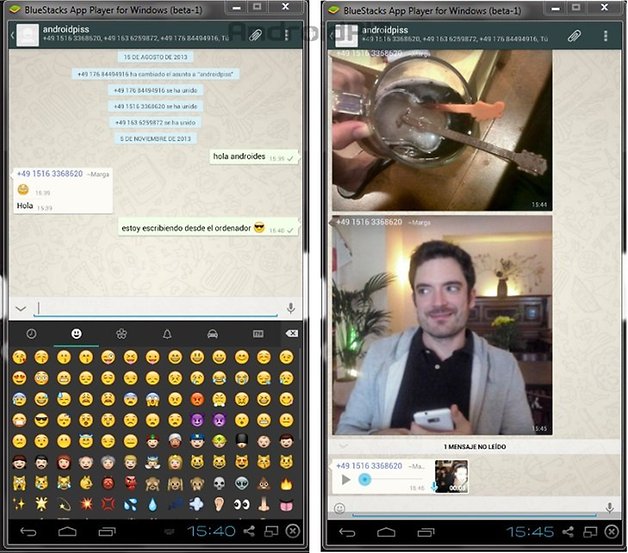
Task: Tap fullscreen toggle icon in left bottom bar
Action: [x=271, y=531]
